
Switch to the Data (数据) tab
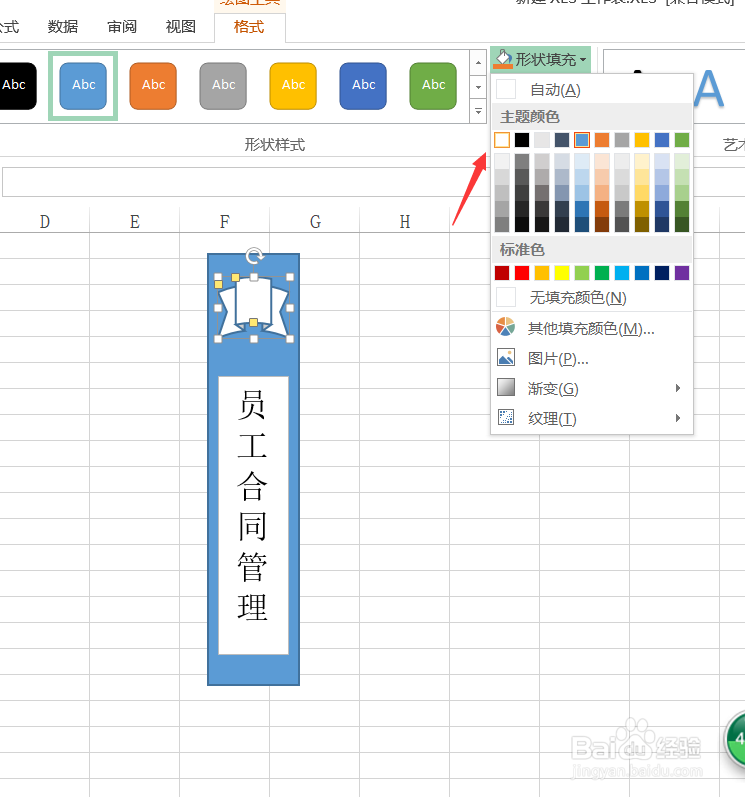point(63,26)
